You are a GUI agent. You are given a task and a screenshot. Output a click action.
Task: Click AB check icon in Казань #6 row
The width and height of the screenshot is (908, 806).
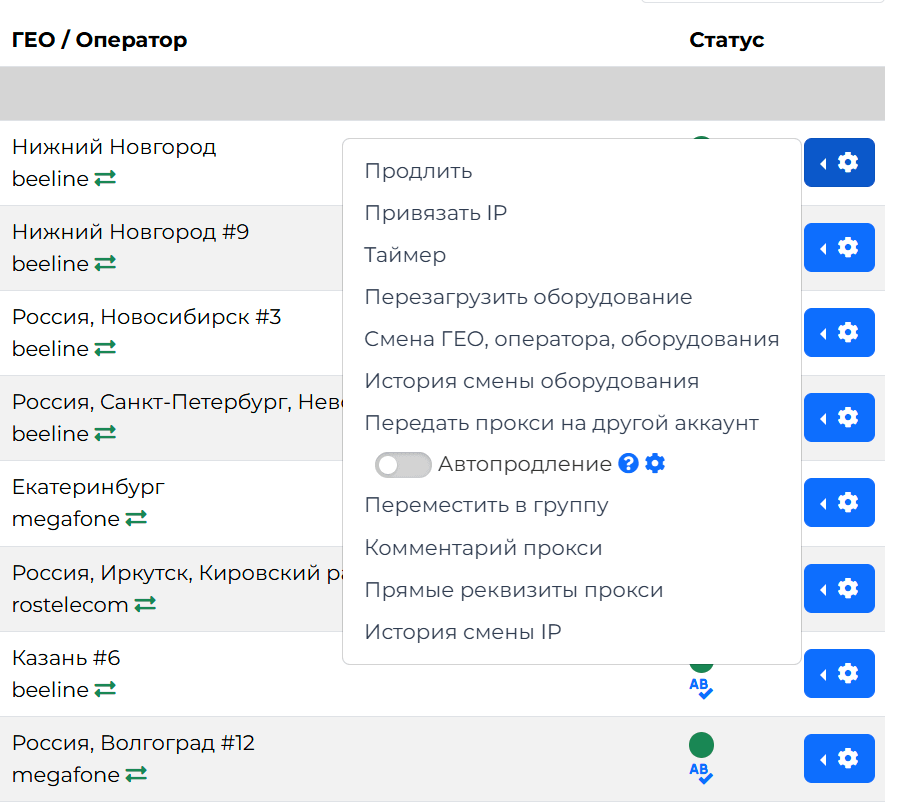[x=701, y=687]
